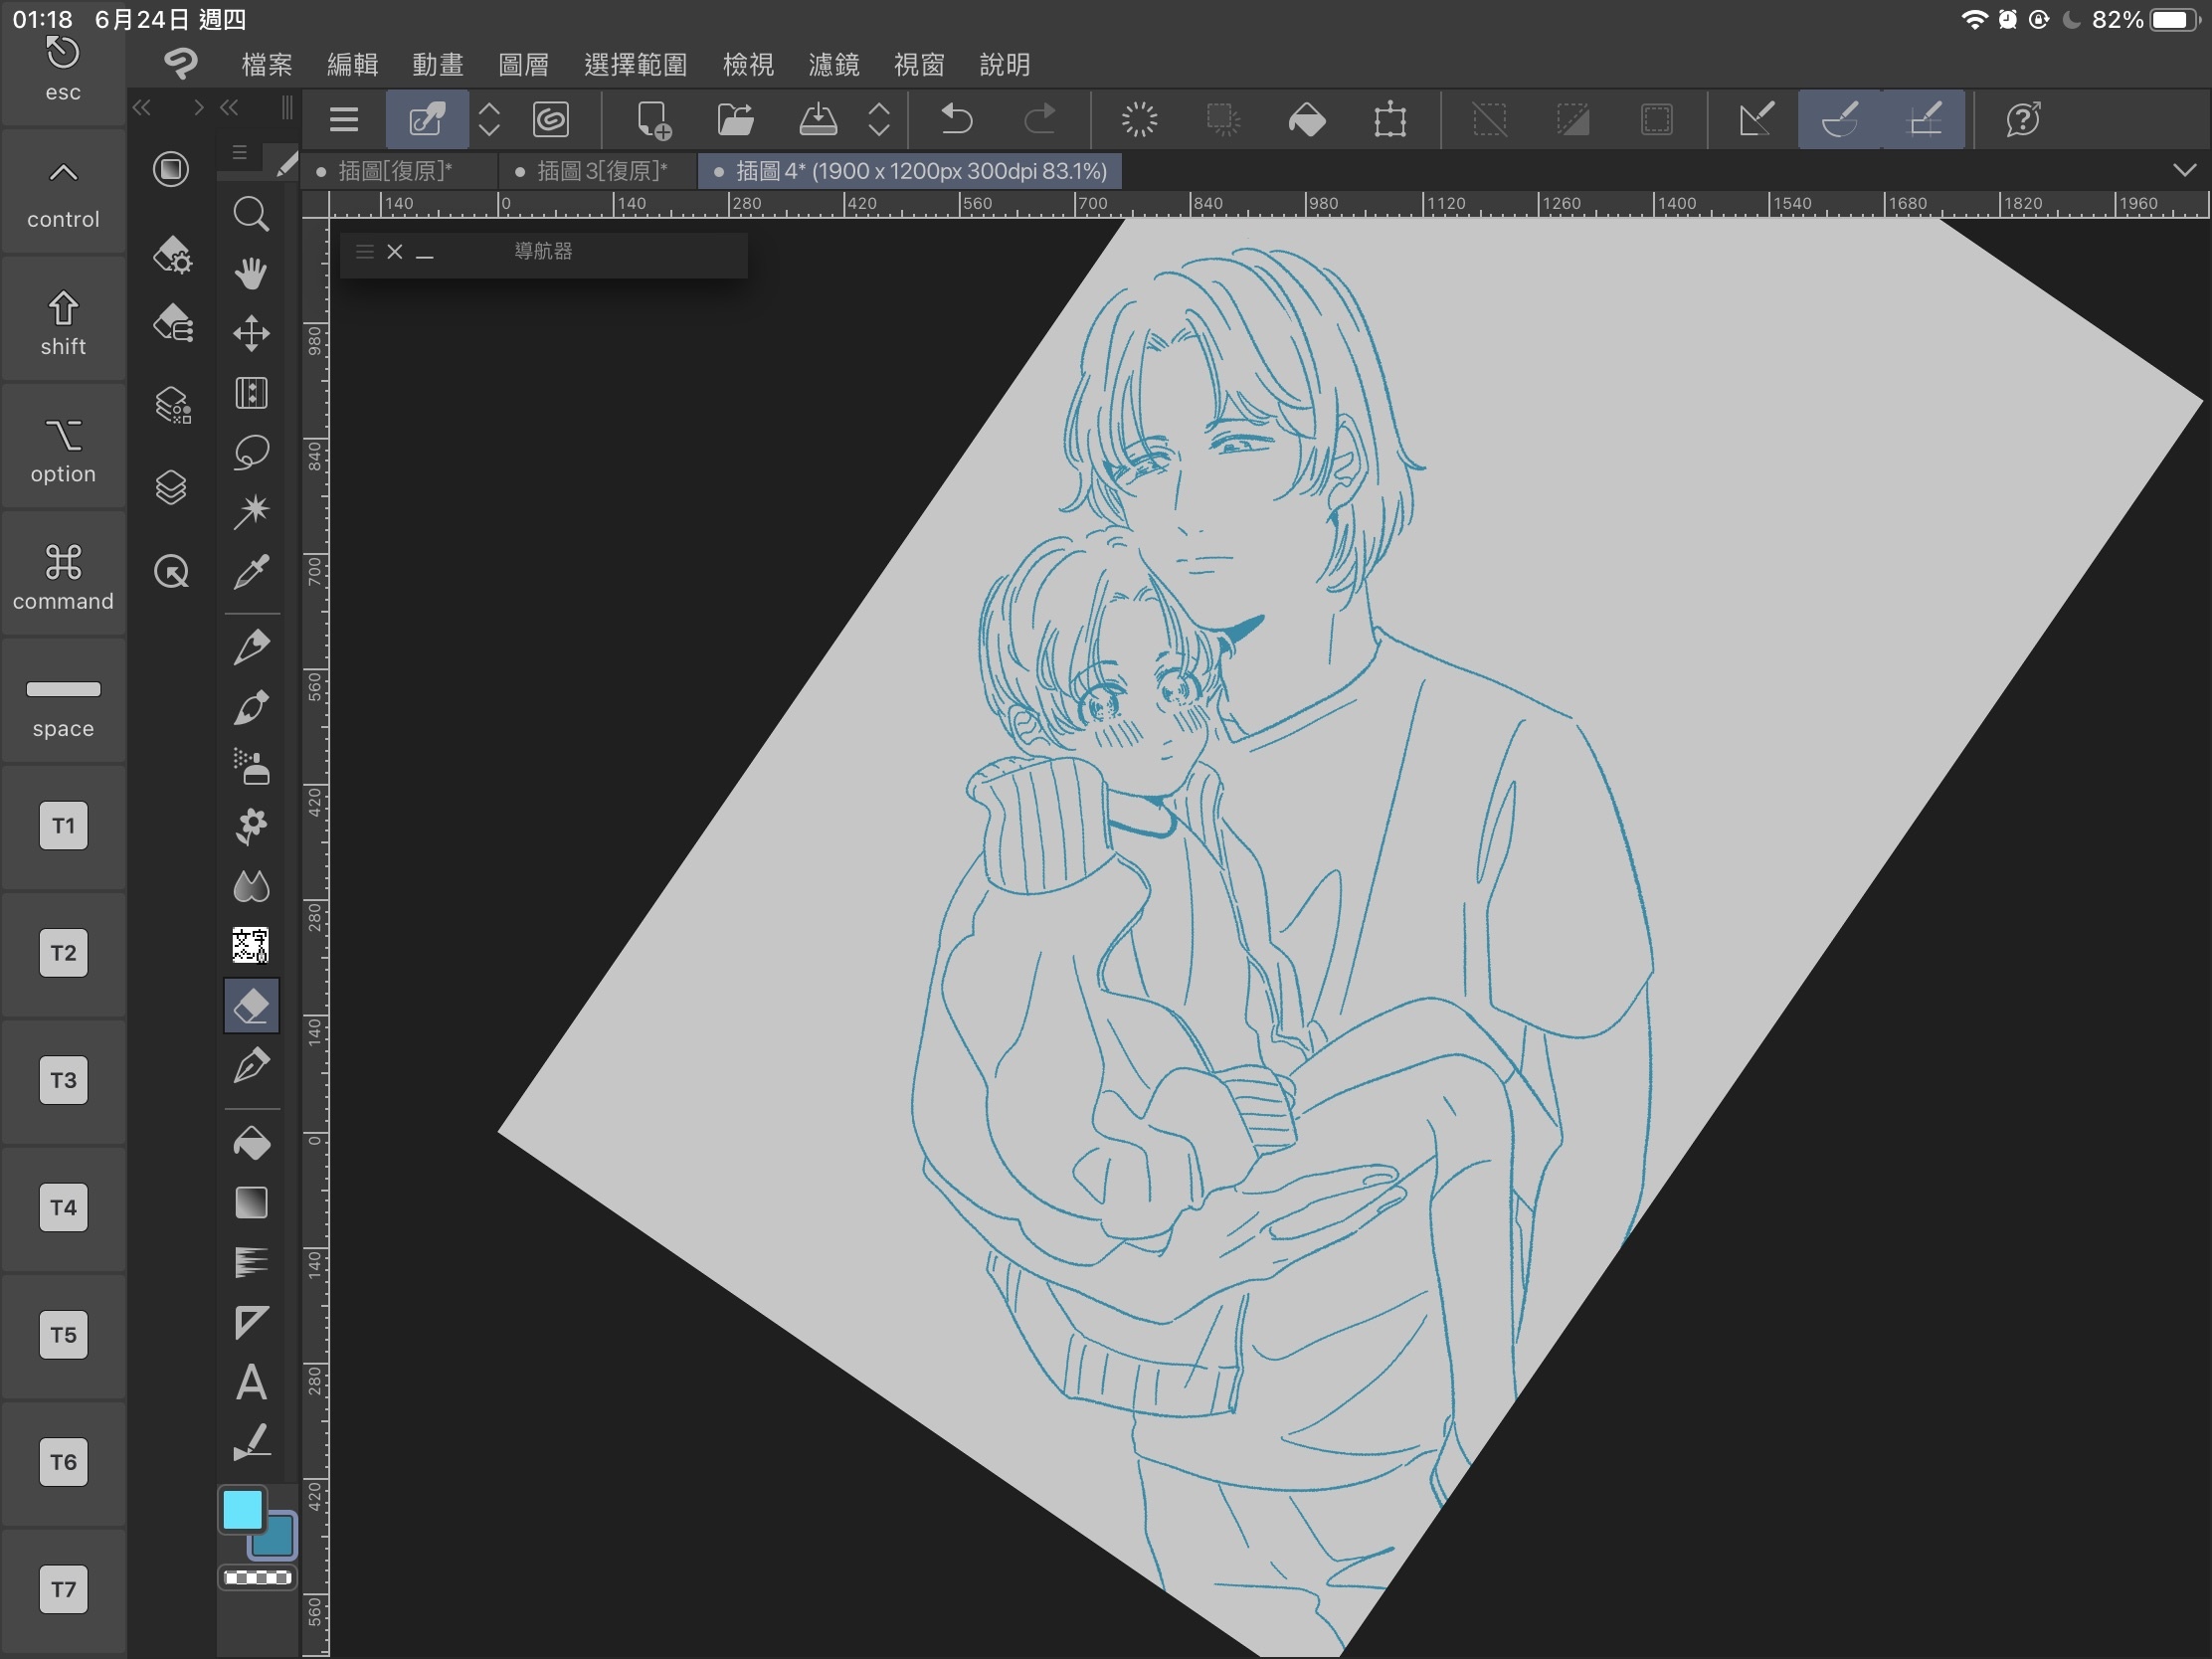Expand the canvas tab list chevron
Viewport: 2212px width, 1659px height.
(x=2184, y=171)
